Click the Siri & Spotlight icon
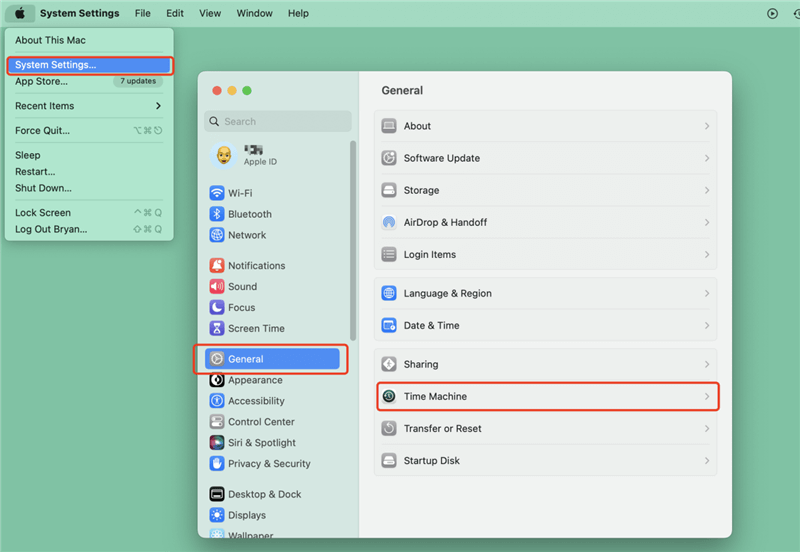Image resolution: width=800 pixels, height=552 pixels. pos(217,442)
